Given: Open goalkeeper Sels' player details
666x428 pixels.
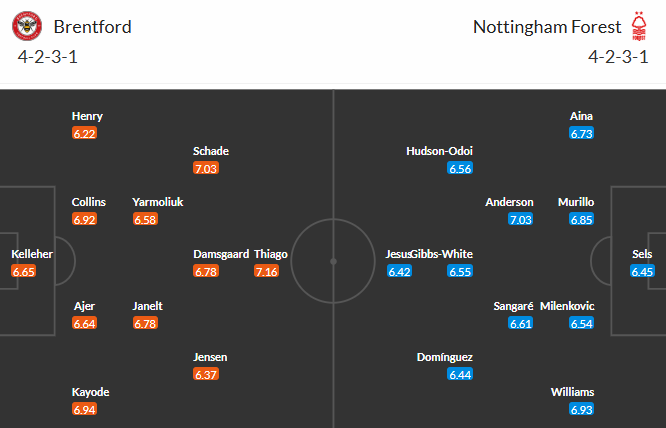Looking at the screenshot, I should pyautogui.click(x=643, y=254).
